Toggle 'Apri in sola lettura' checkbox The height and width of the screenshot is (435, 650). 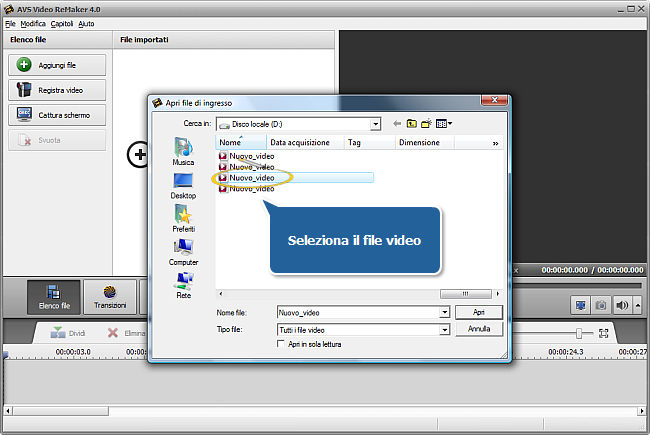(x=281, y=344)
